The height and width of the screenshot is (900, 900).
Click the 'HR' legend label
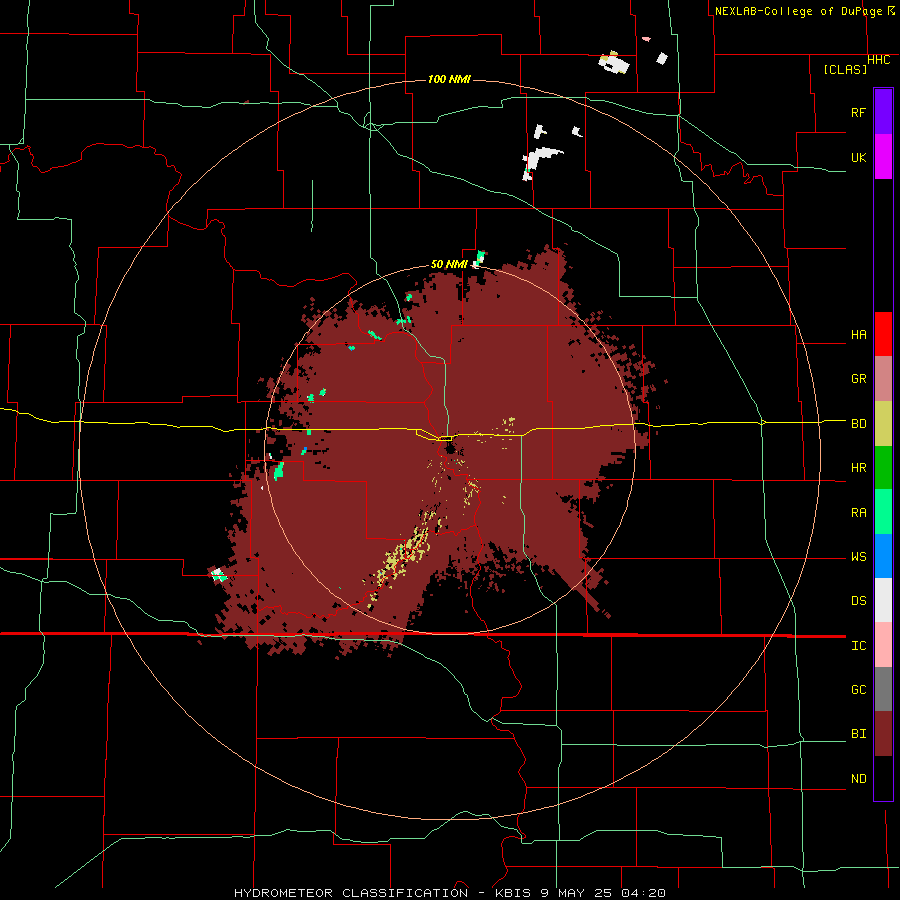coord(858,468)
